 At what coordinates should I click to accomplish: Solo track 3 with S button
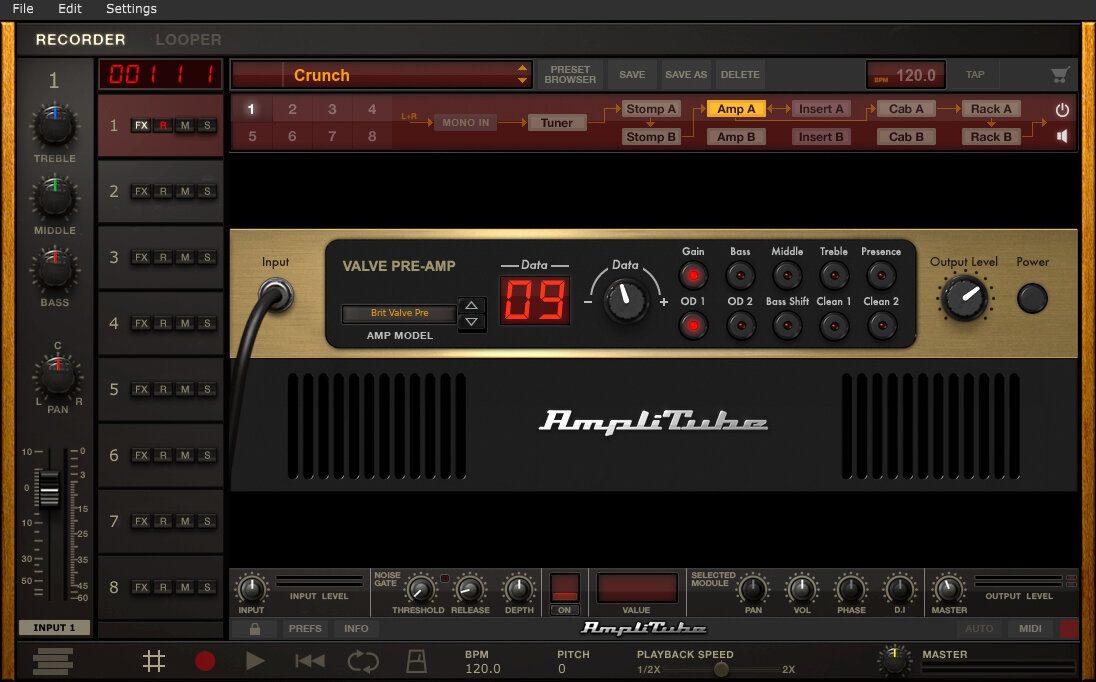pos(207,257)
